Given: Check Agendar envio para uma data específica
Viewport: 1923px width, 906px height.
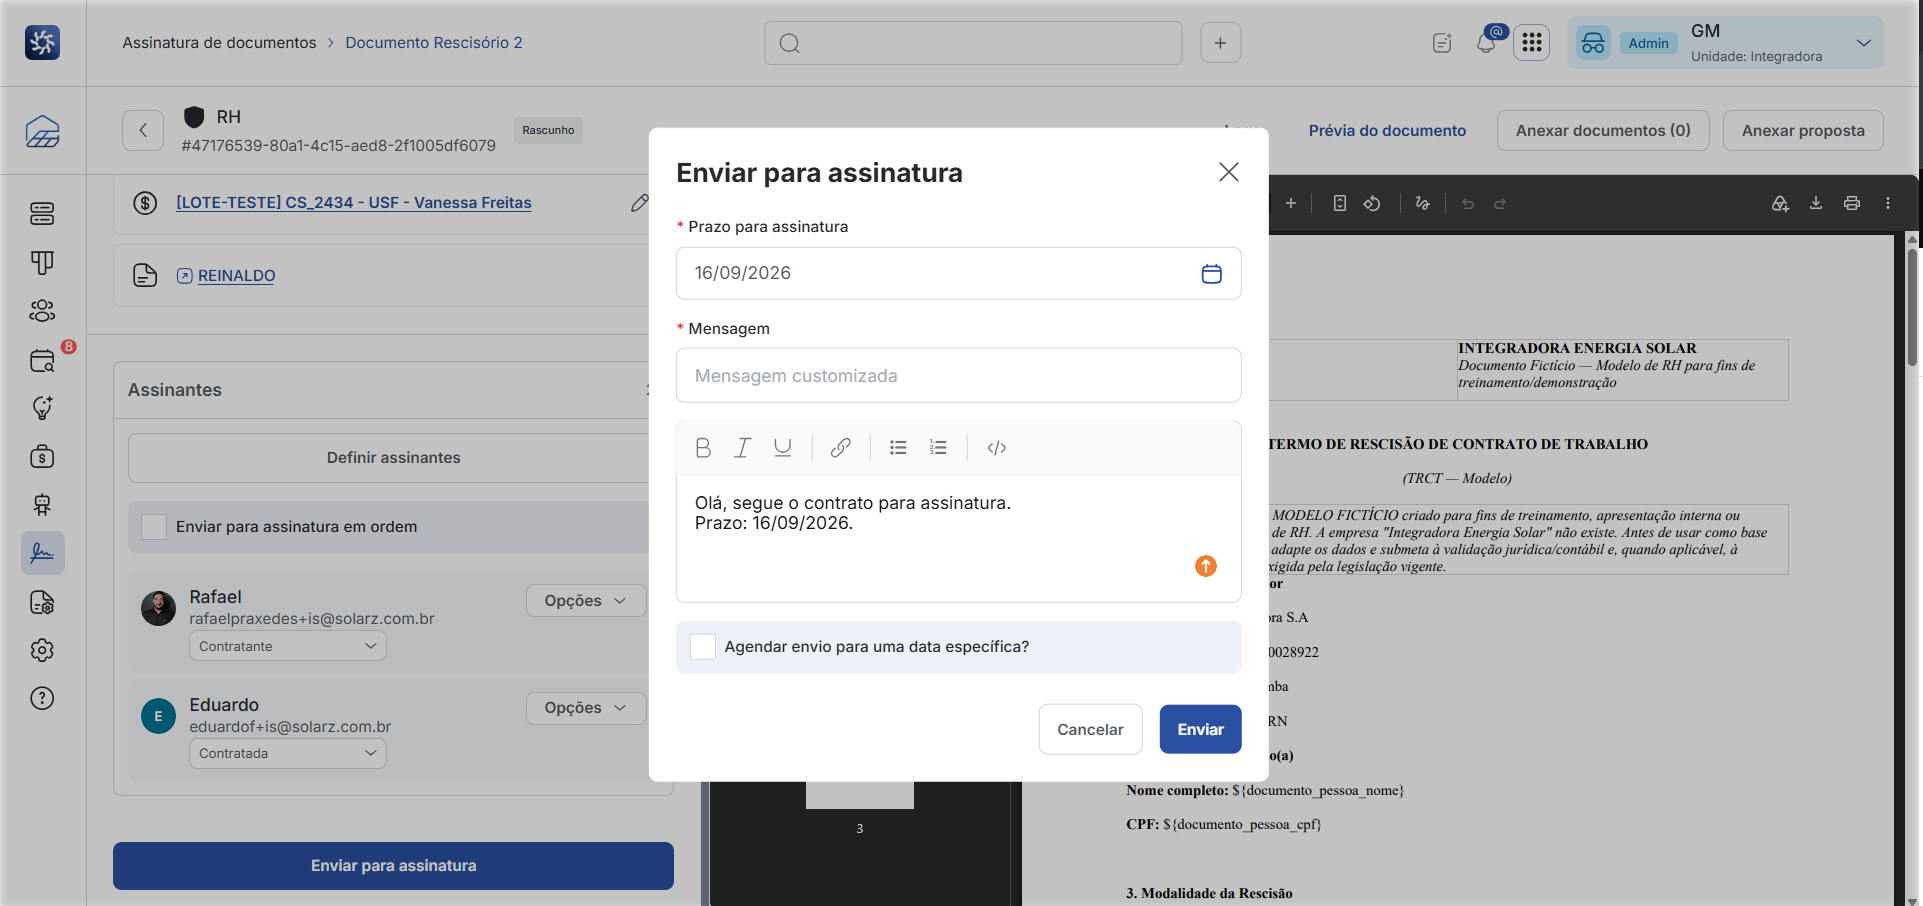Looking at the screenshot, I should (703, 647).
